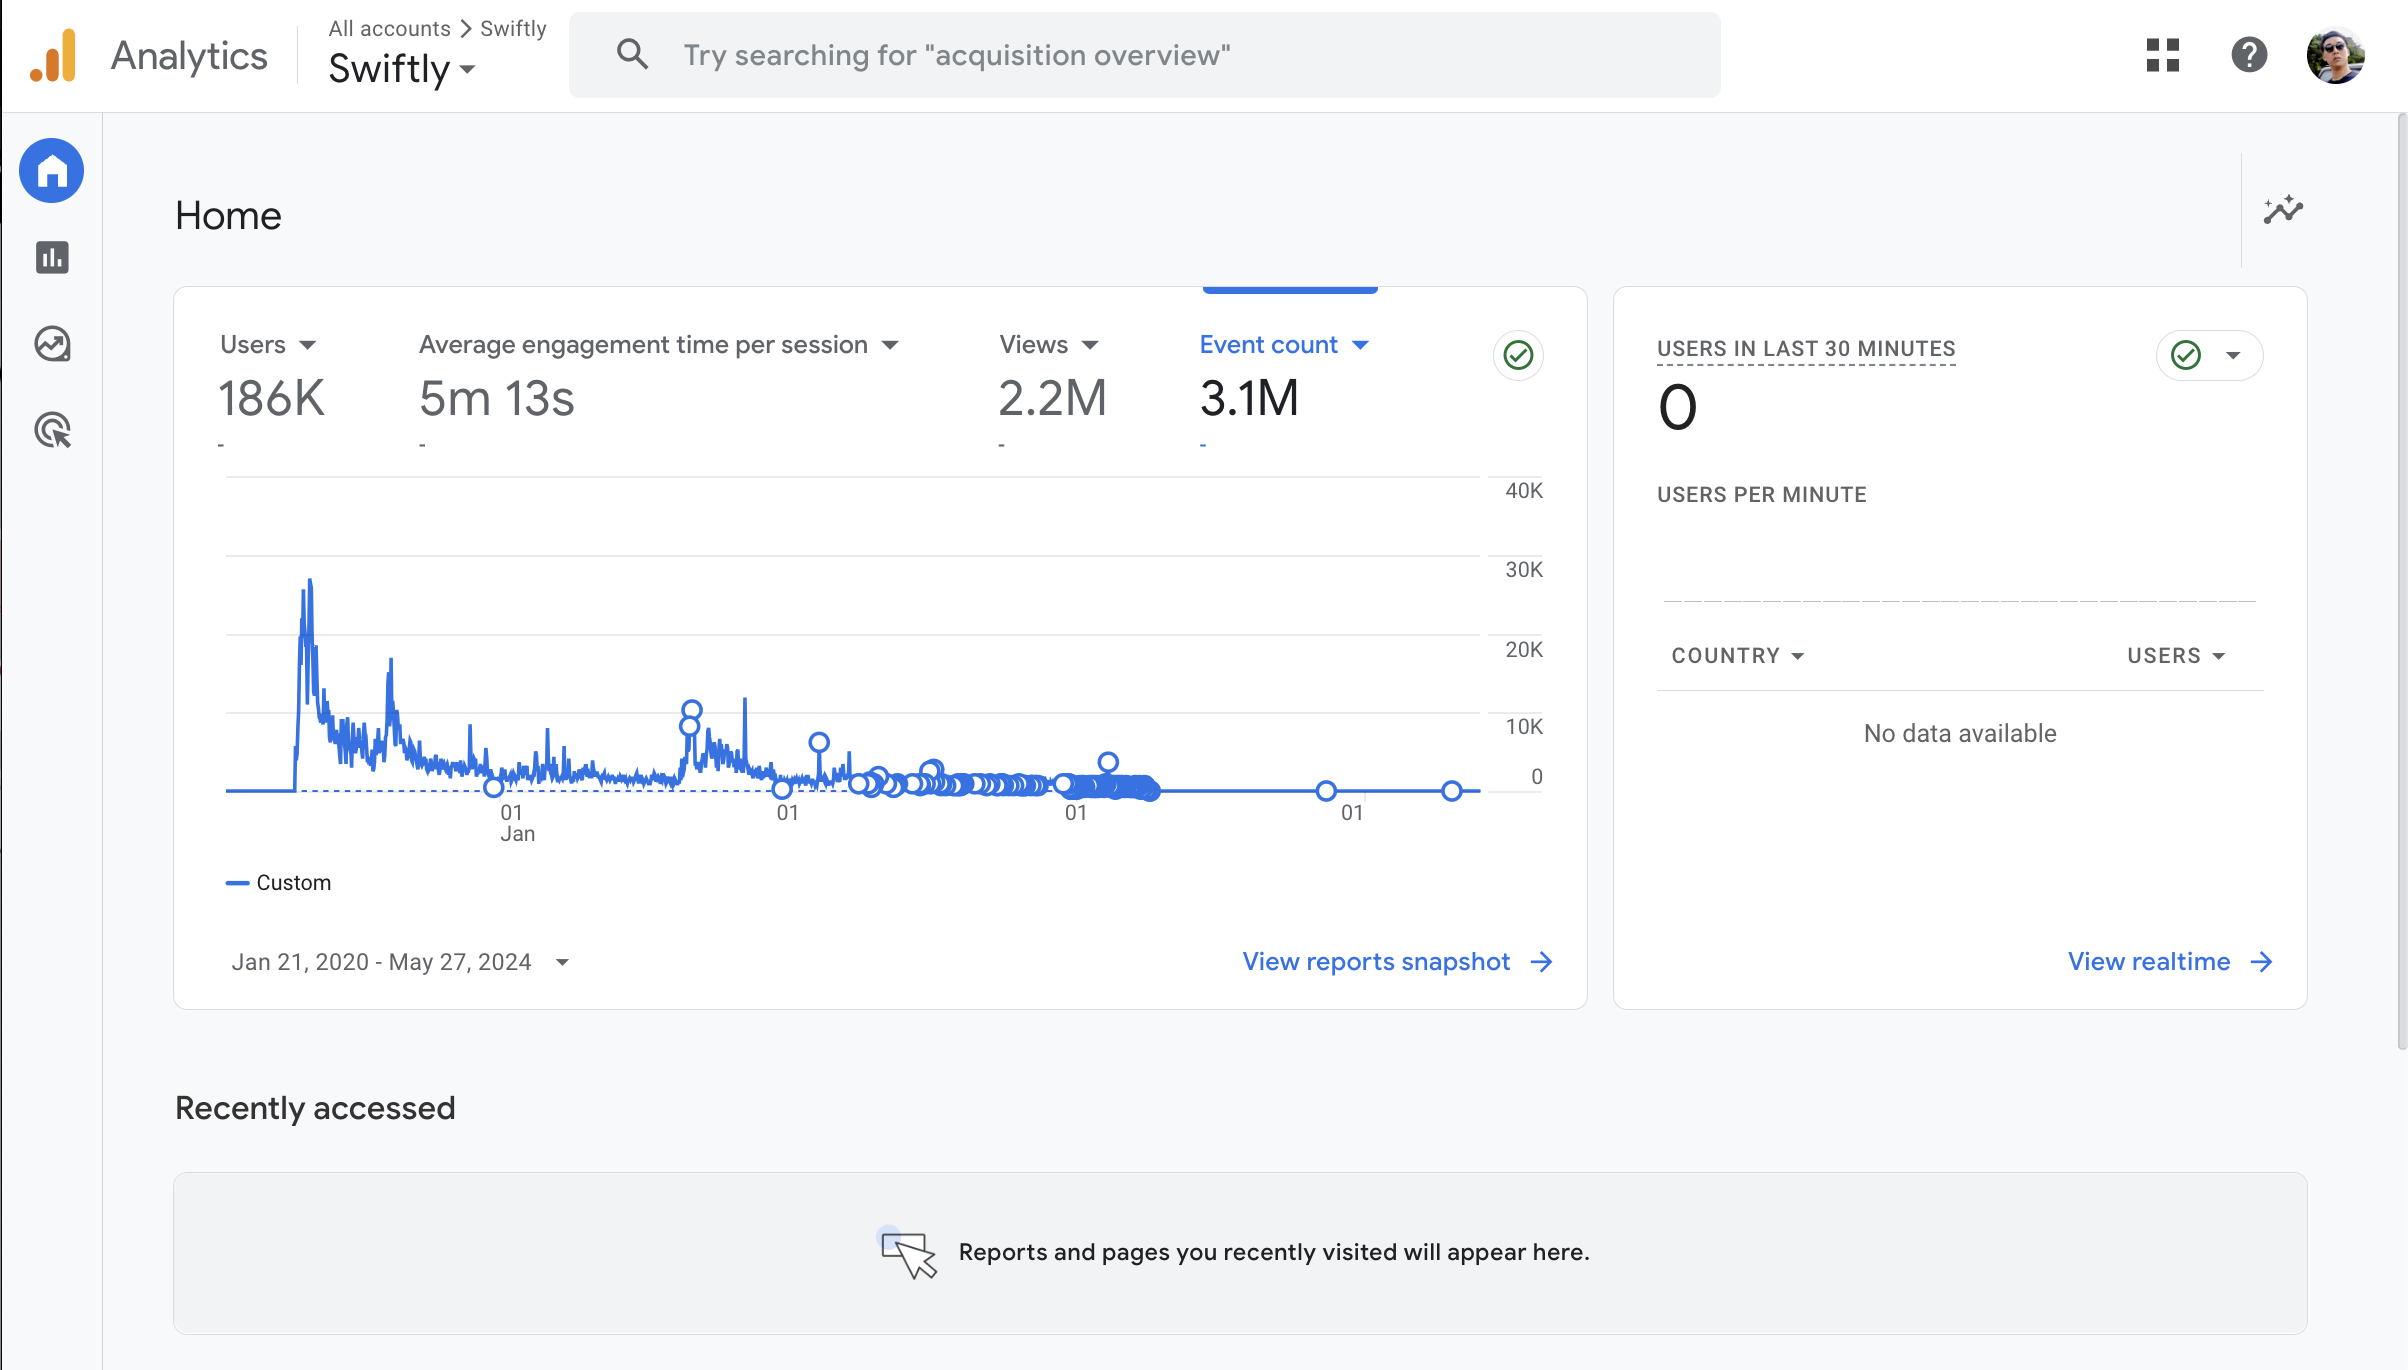The height and width of the screenshot is (1370, 2408).
Task: Click the Recently accessed heading
Action: (x=315, y=1108)
